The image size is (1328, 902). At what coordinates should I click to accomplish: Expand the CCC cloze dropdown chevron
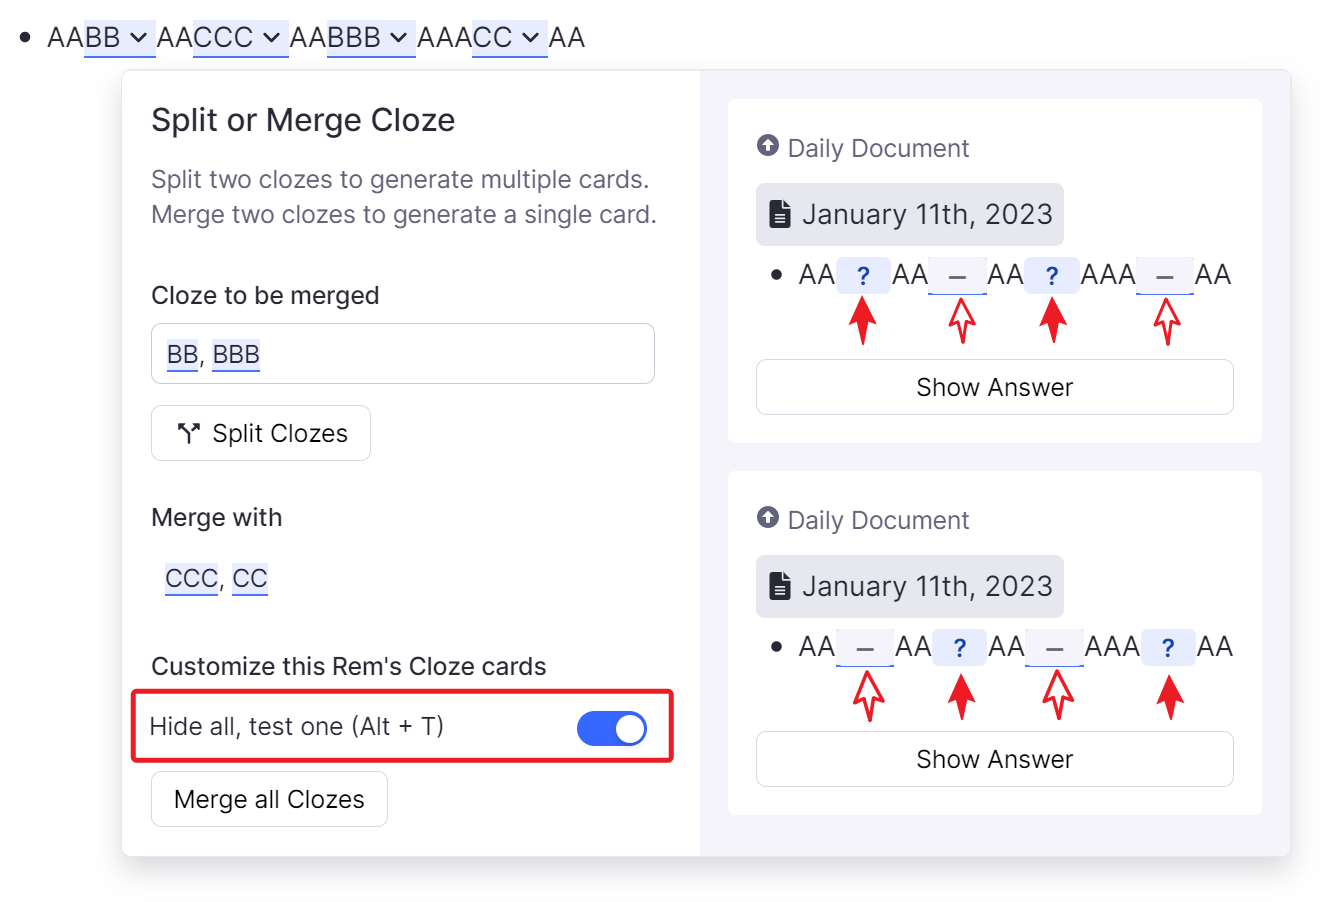[x=271, y=38]
